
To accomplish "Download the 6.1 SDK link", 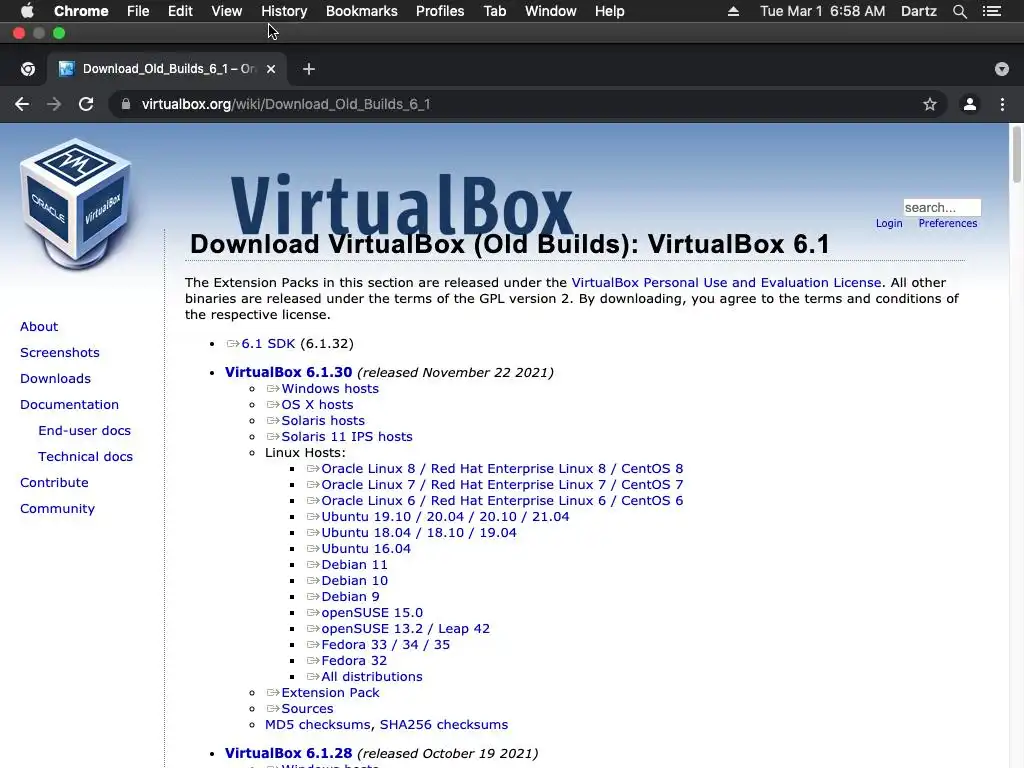I will pos(268,344).
